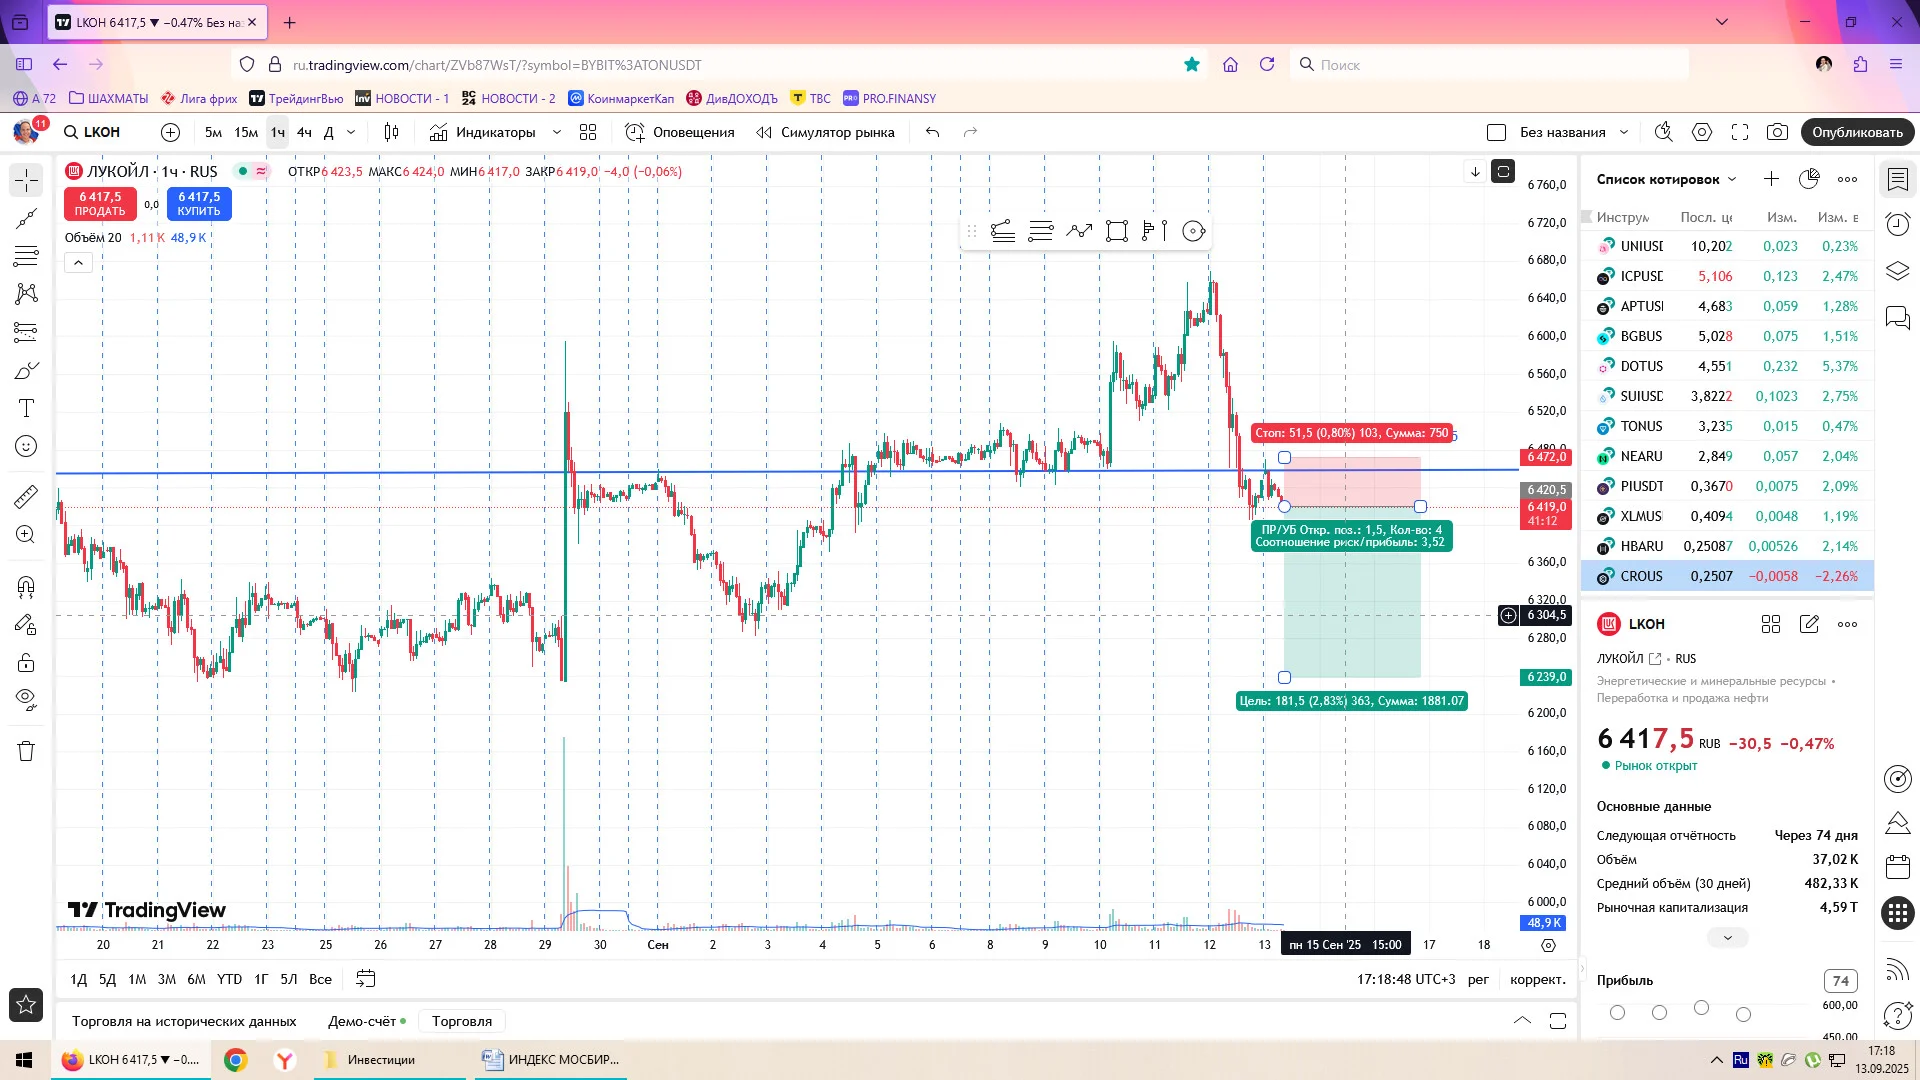This screenshot has width=1920, height=1080.
Task: Select the 4ч timeframe
Action: click(x=304, y=132)
